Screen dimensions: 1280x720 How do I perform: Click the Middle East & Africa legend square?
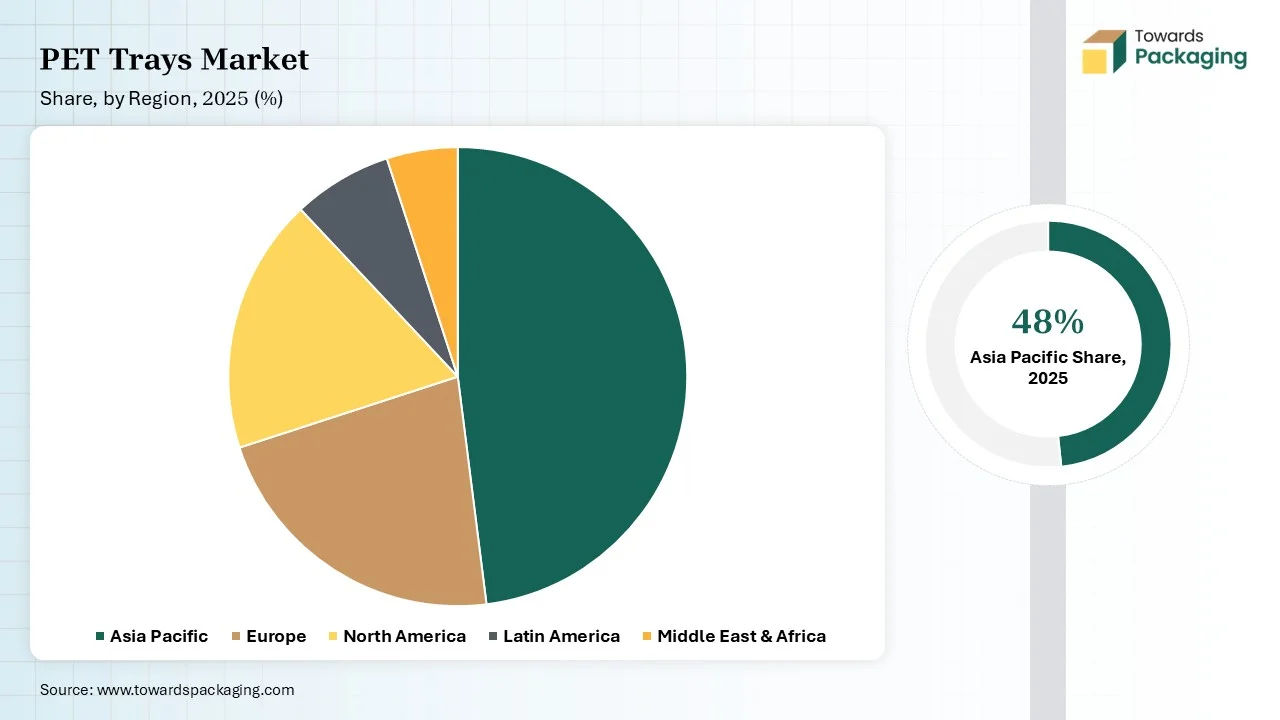pos(647,637)
